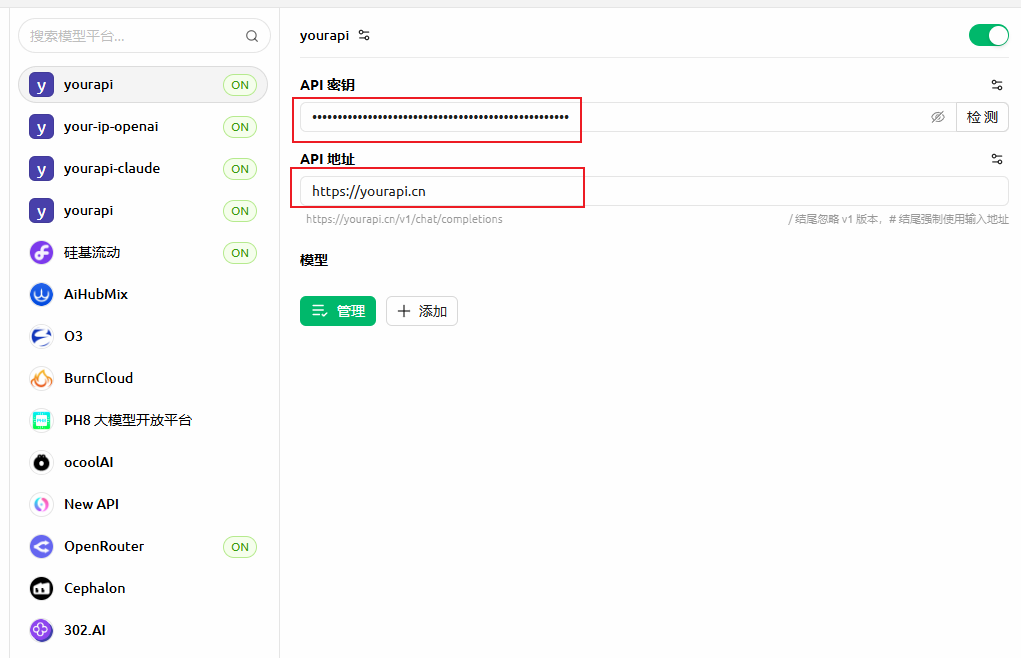
Task: Select the OpenRouter provider
Action: pyautogui.click(x=143, y=547)
